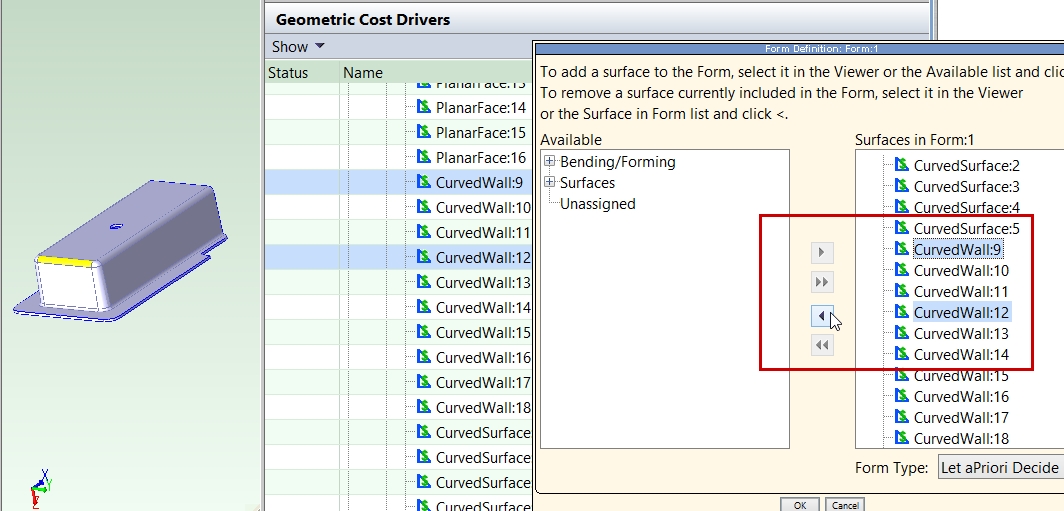Expand the Surfaces tree node

(549, 183)
